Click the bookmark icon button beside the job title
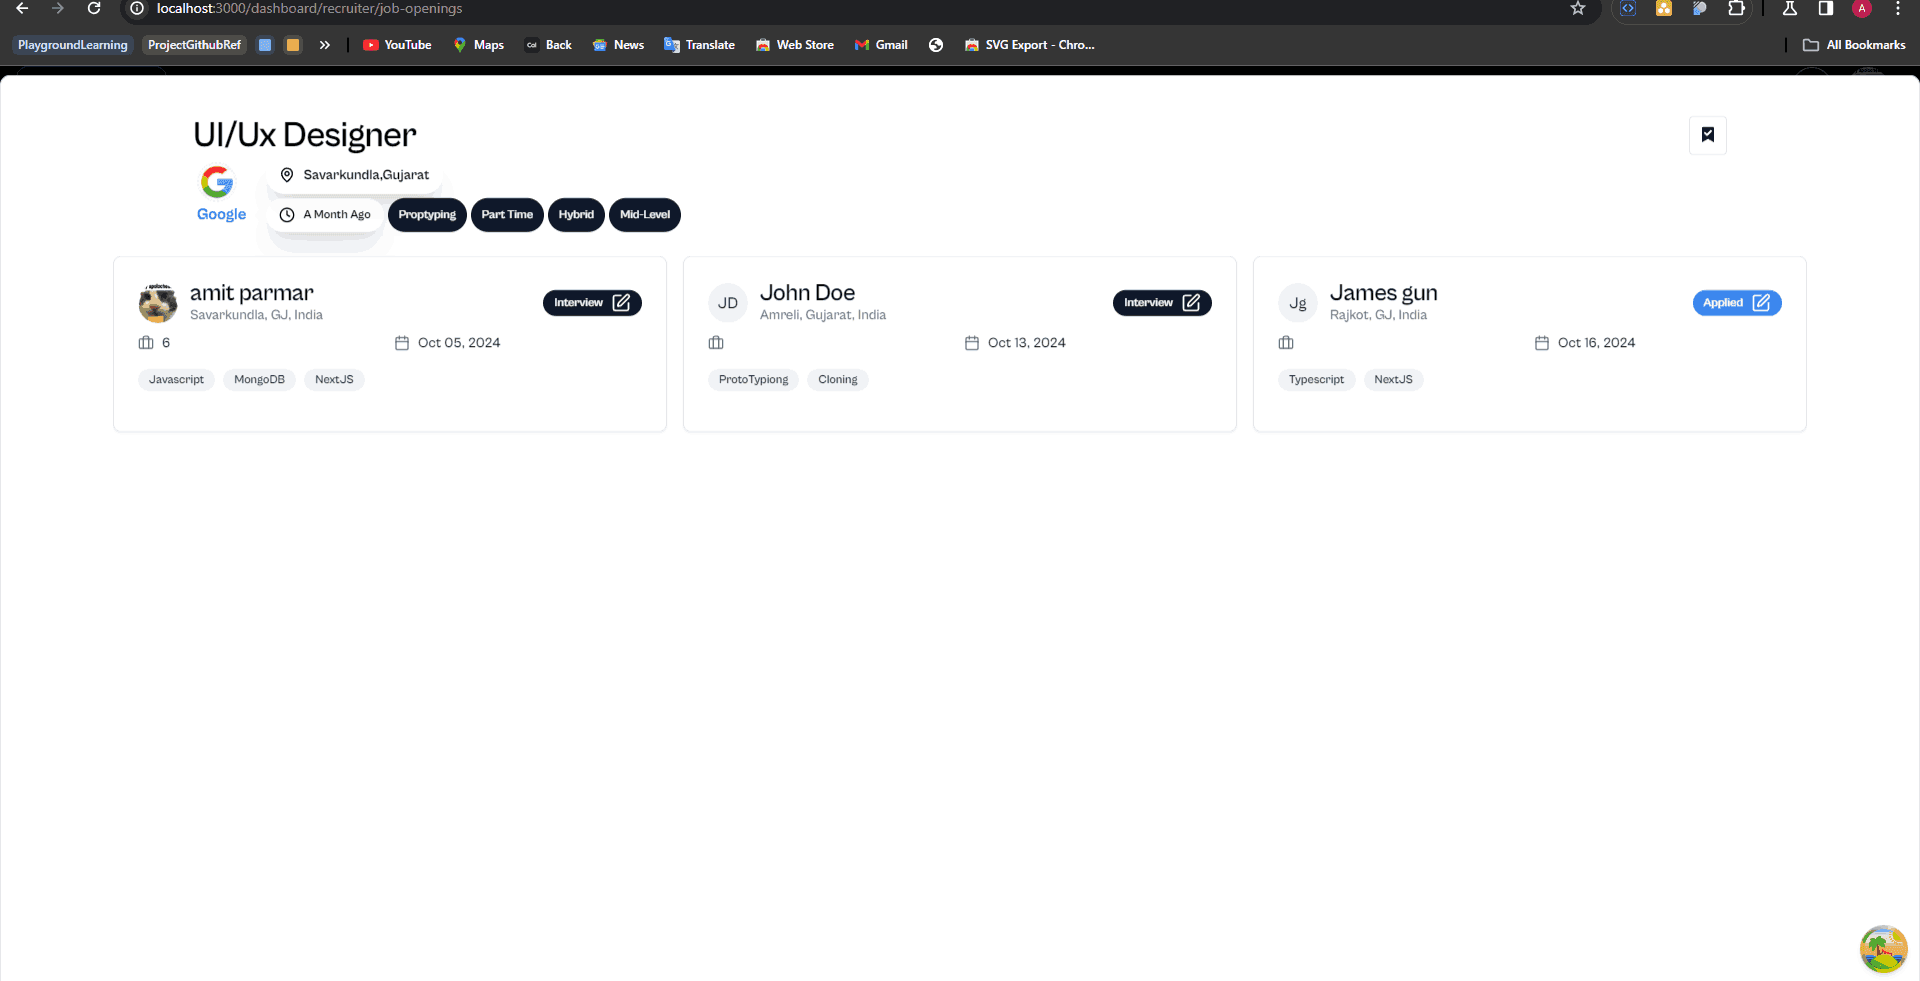The image size is (1920, 981). tap(1708, 135)
